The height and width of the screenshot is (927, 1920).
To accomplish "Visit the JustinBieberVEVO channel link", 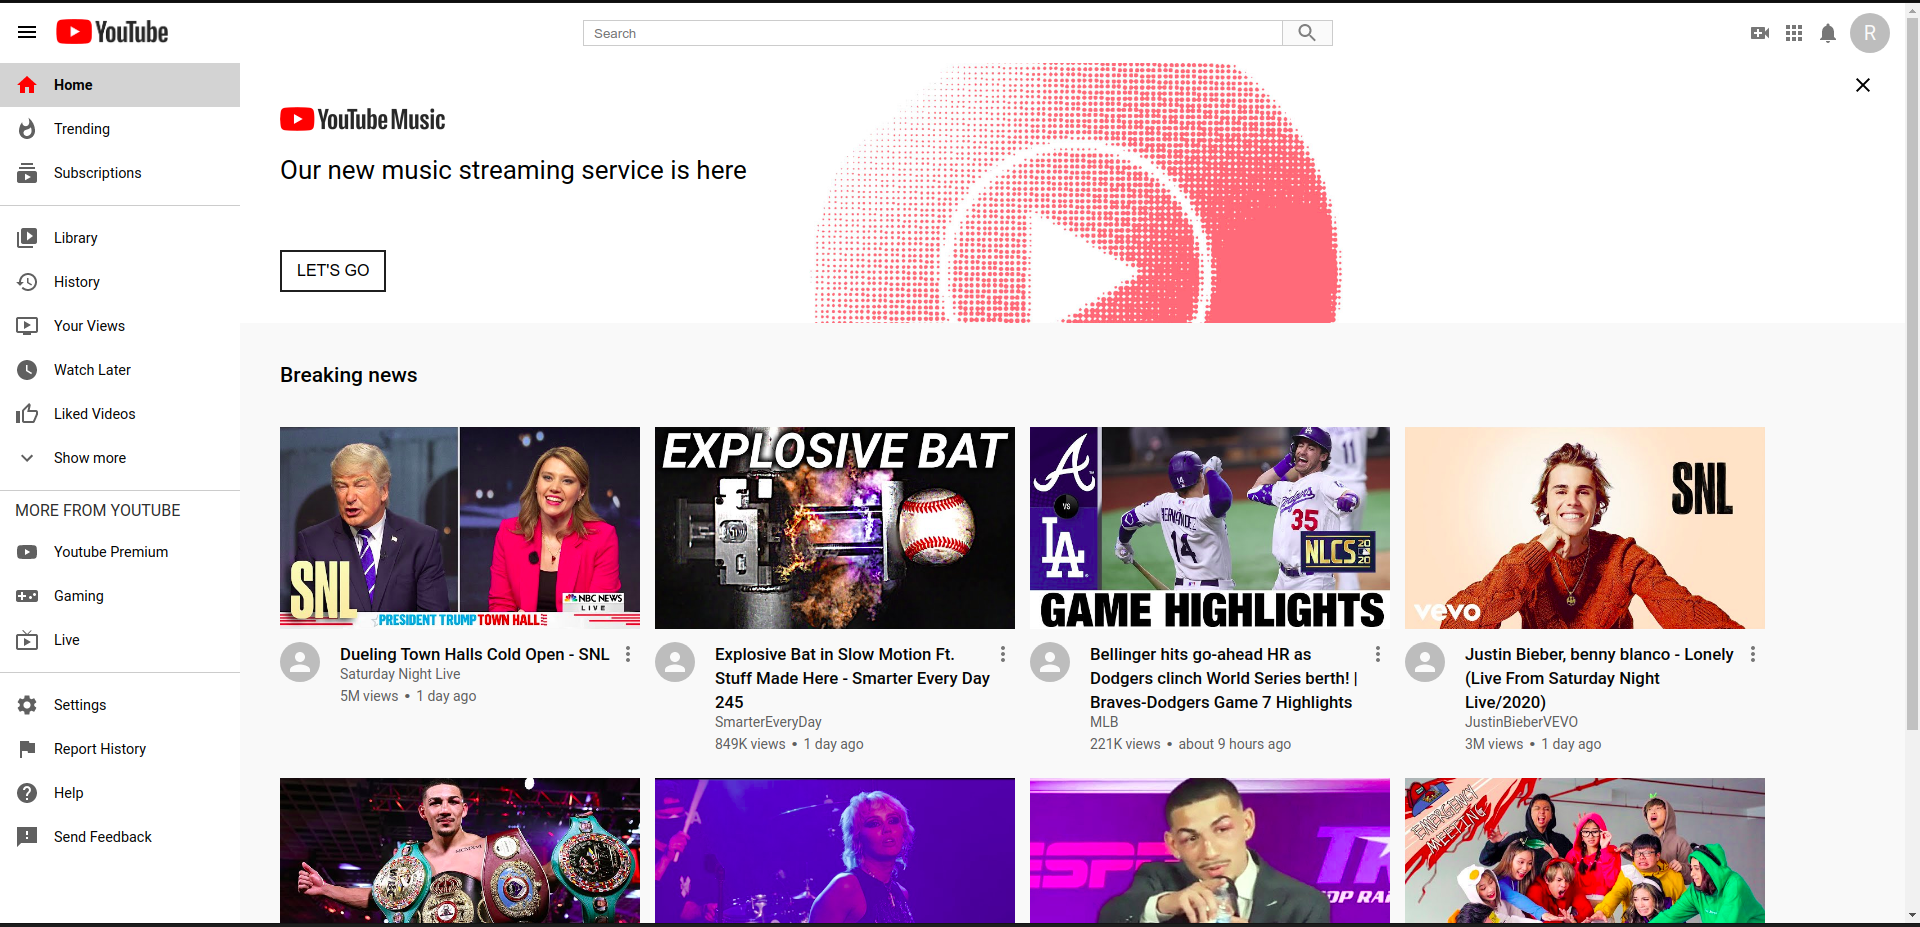I will point(1521,722).
